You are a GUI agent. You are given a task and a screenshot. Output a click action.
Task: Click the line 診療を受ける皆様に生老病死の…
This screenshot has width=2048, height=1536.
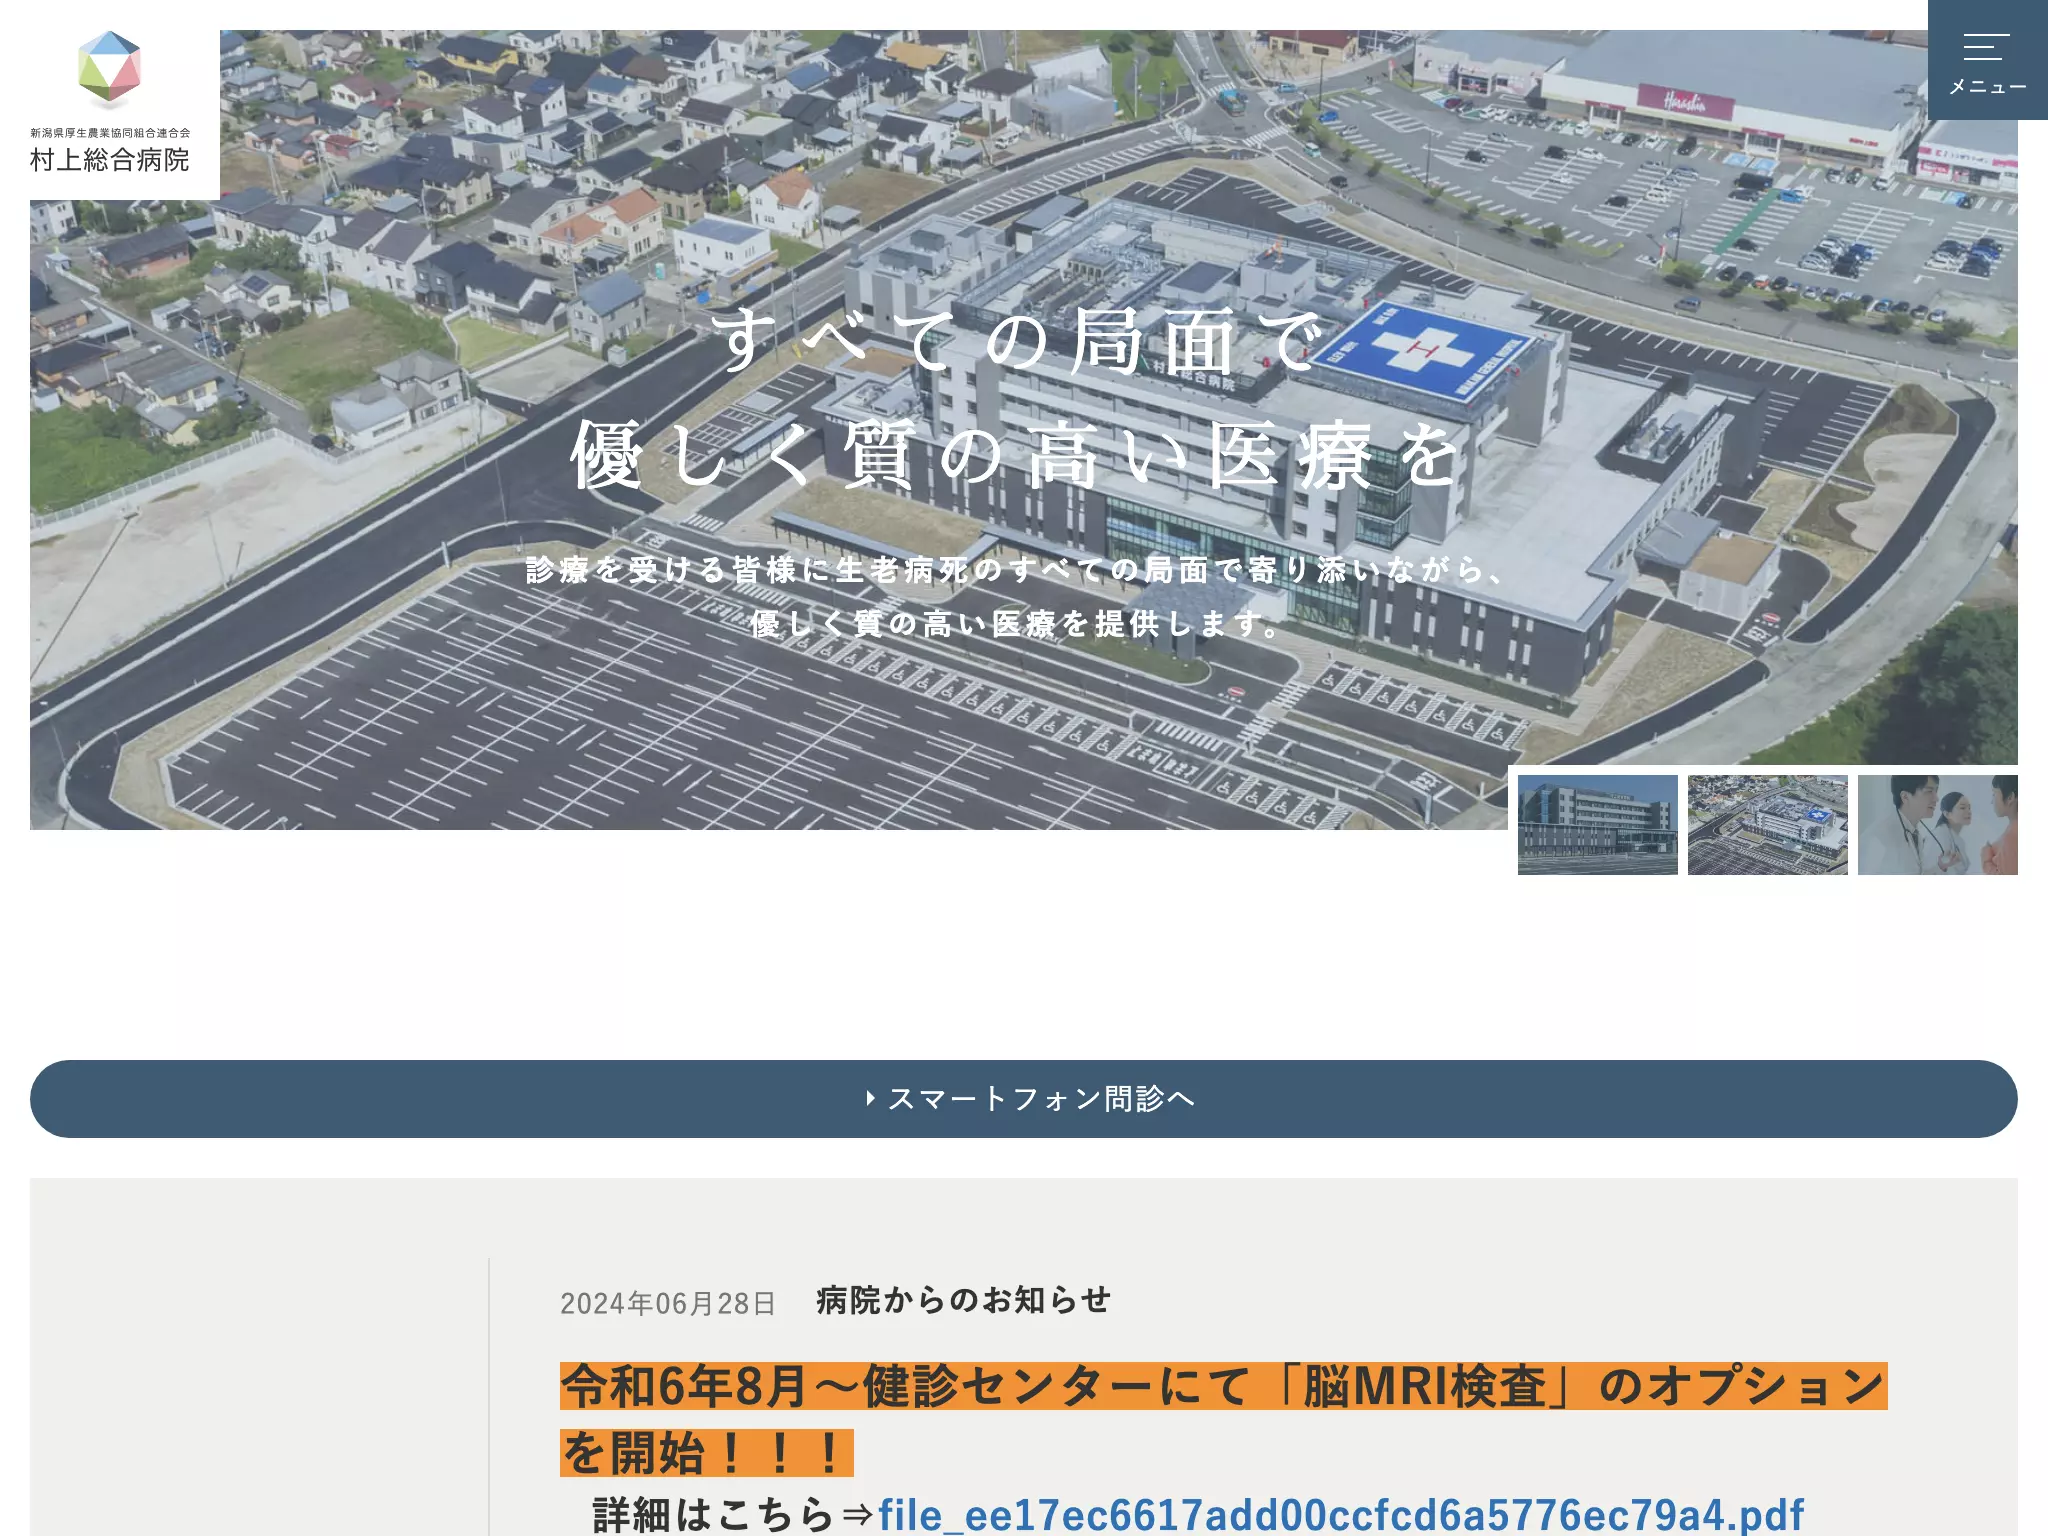(1018, 570)
